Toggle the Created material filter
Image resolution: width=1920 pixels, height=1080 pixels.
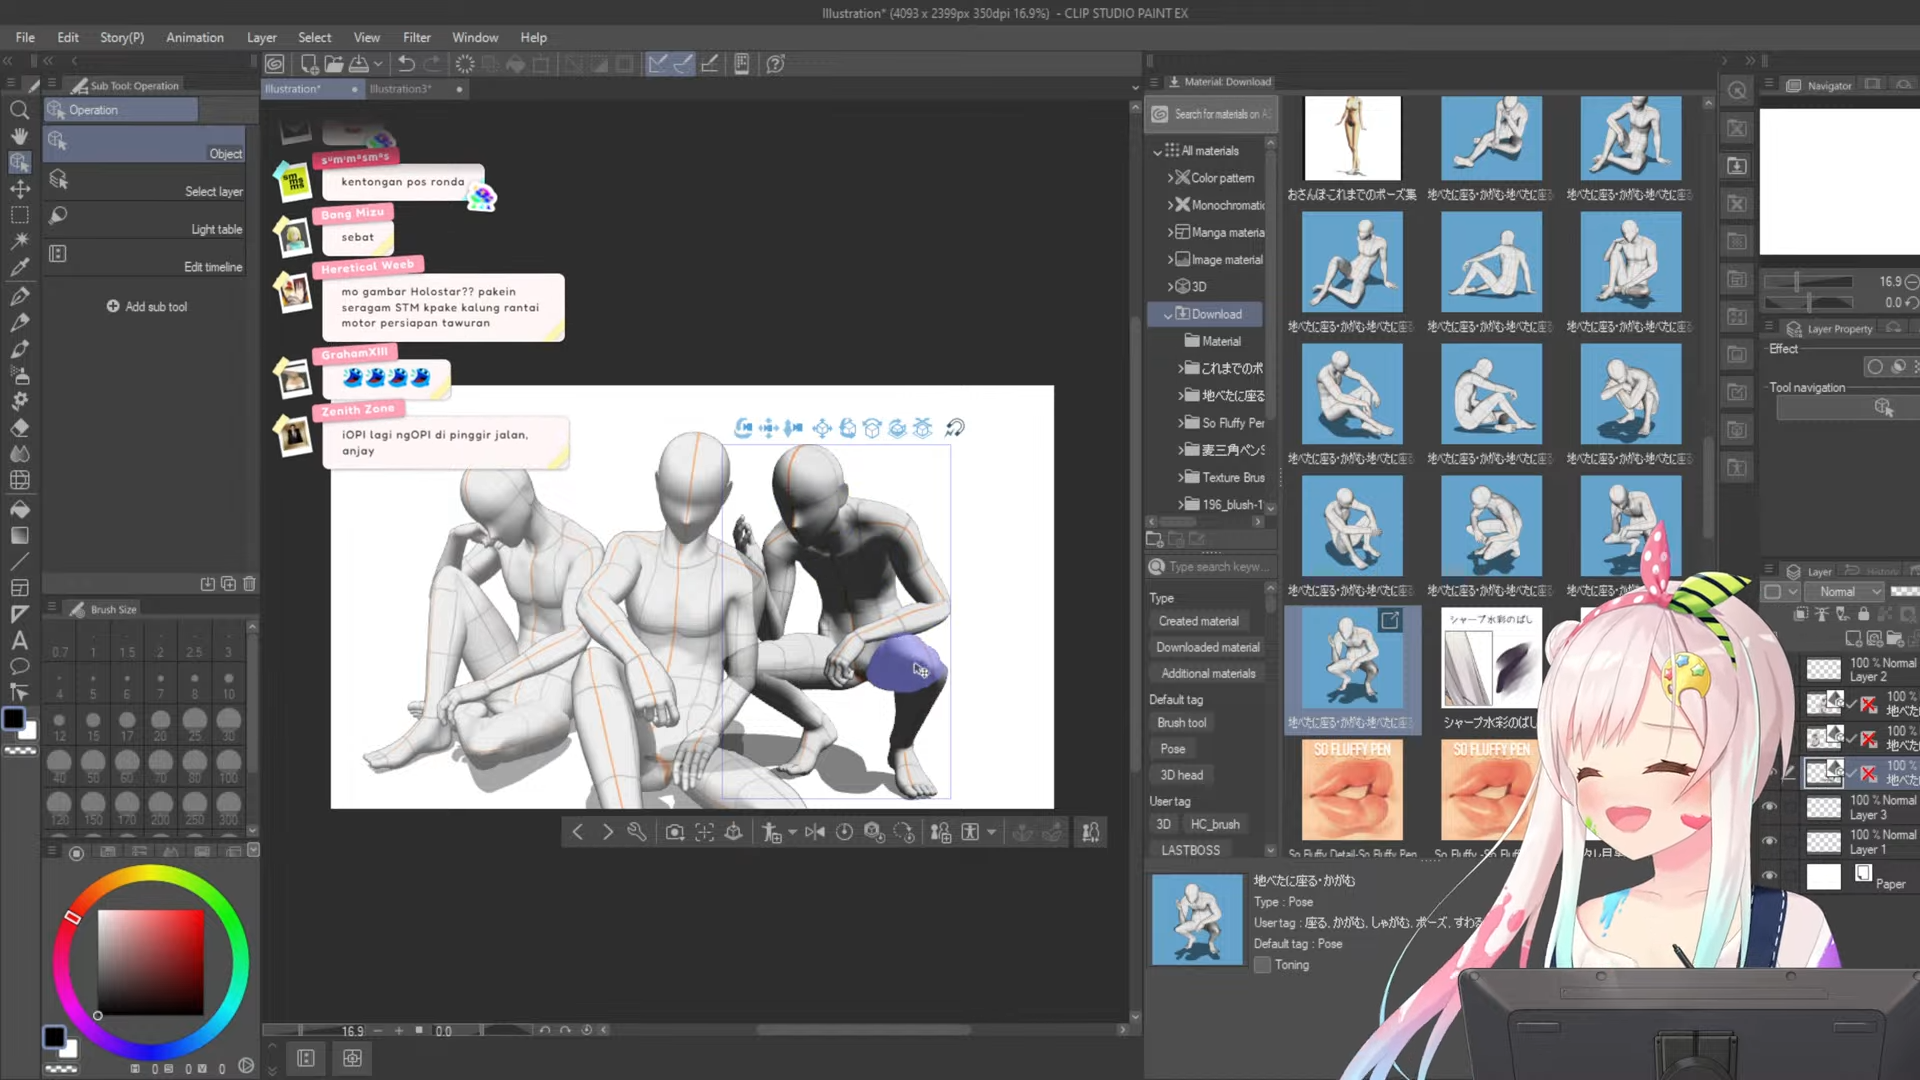point(1198,621)
